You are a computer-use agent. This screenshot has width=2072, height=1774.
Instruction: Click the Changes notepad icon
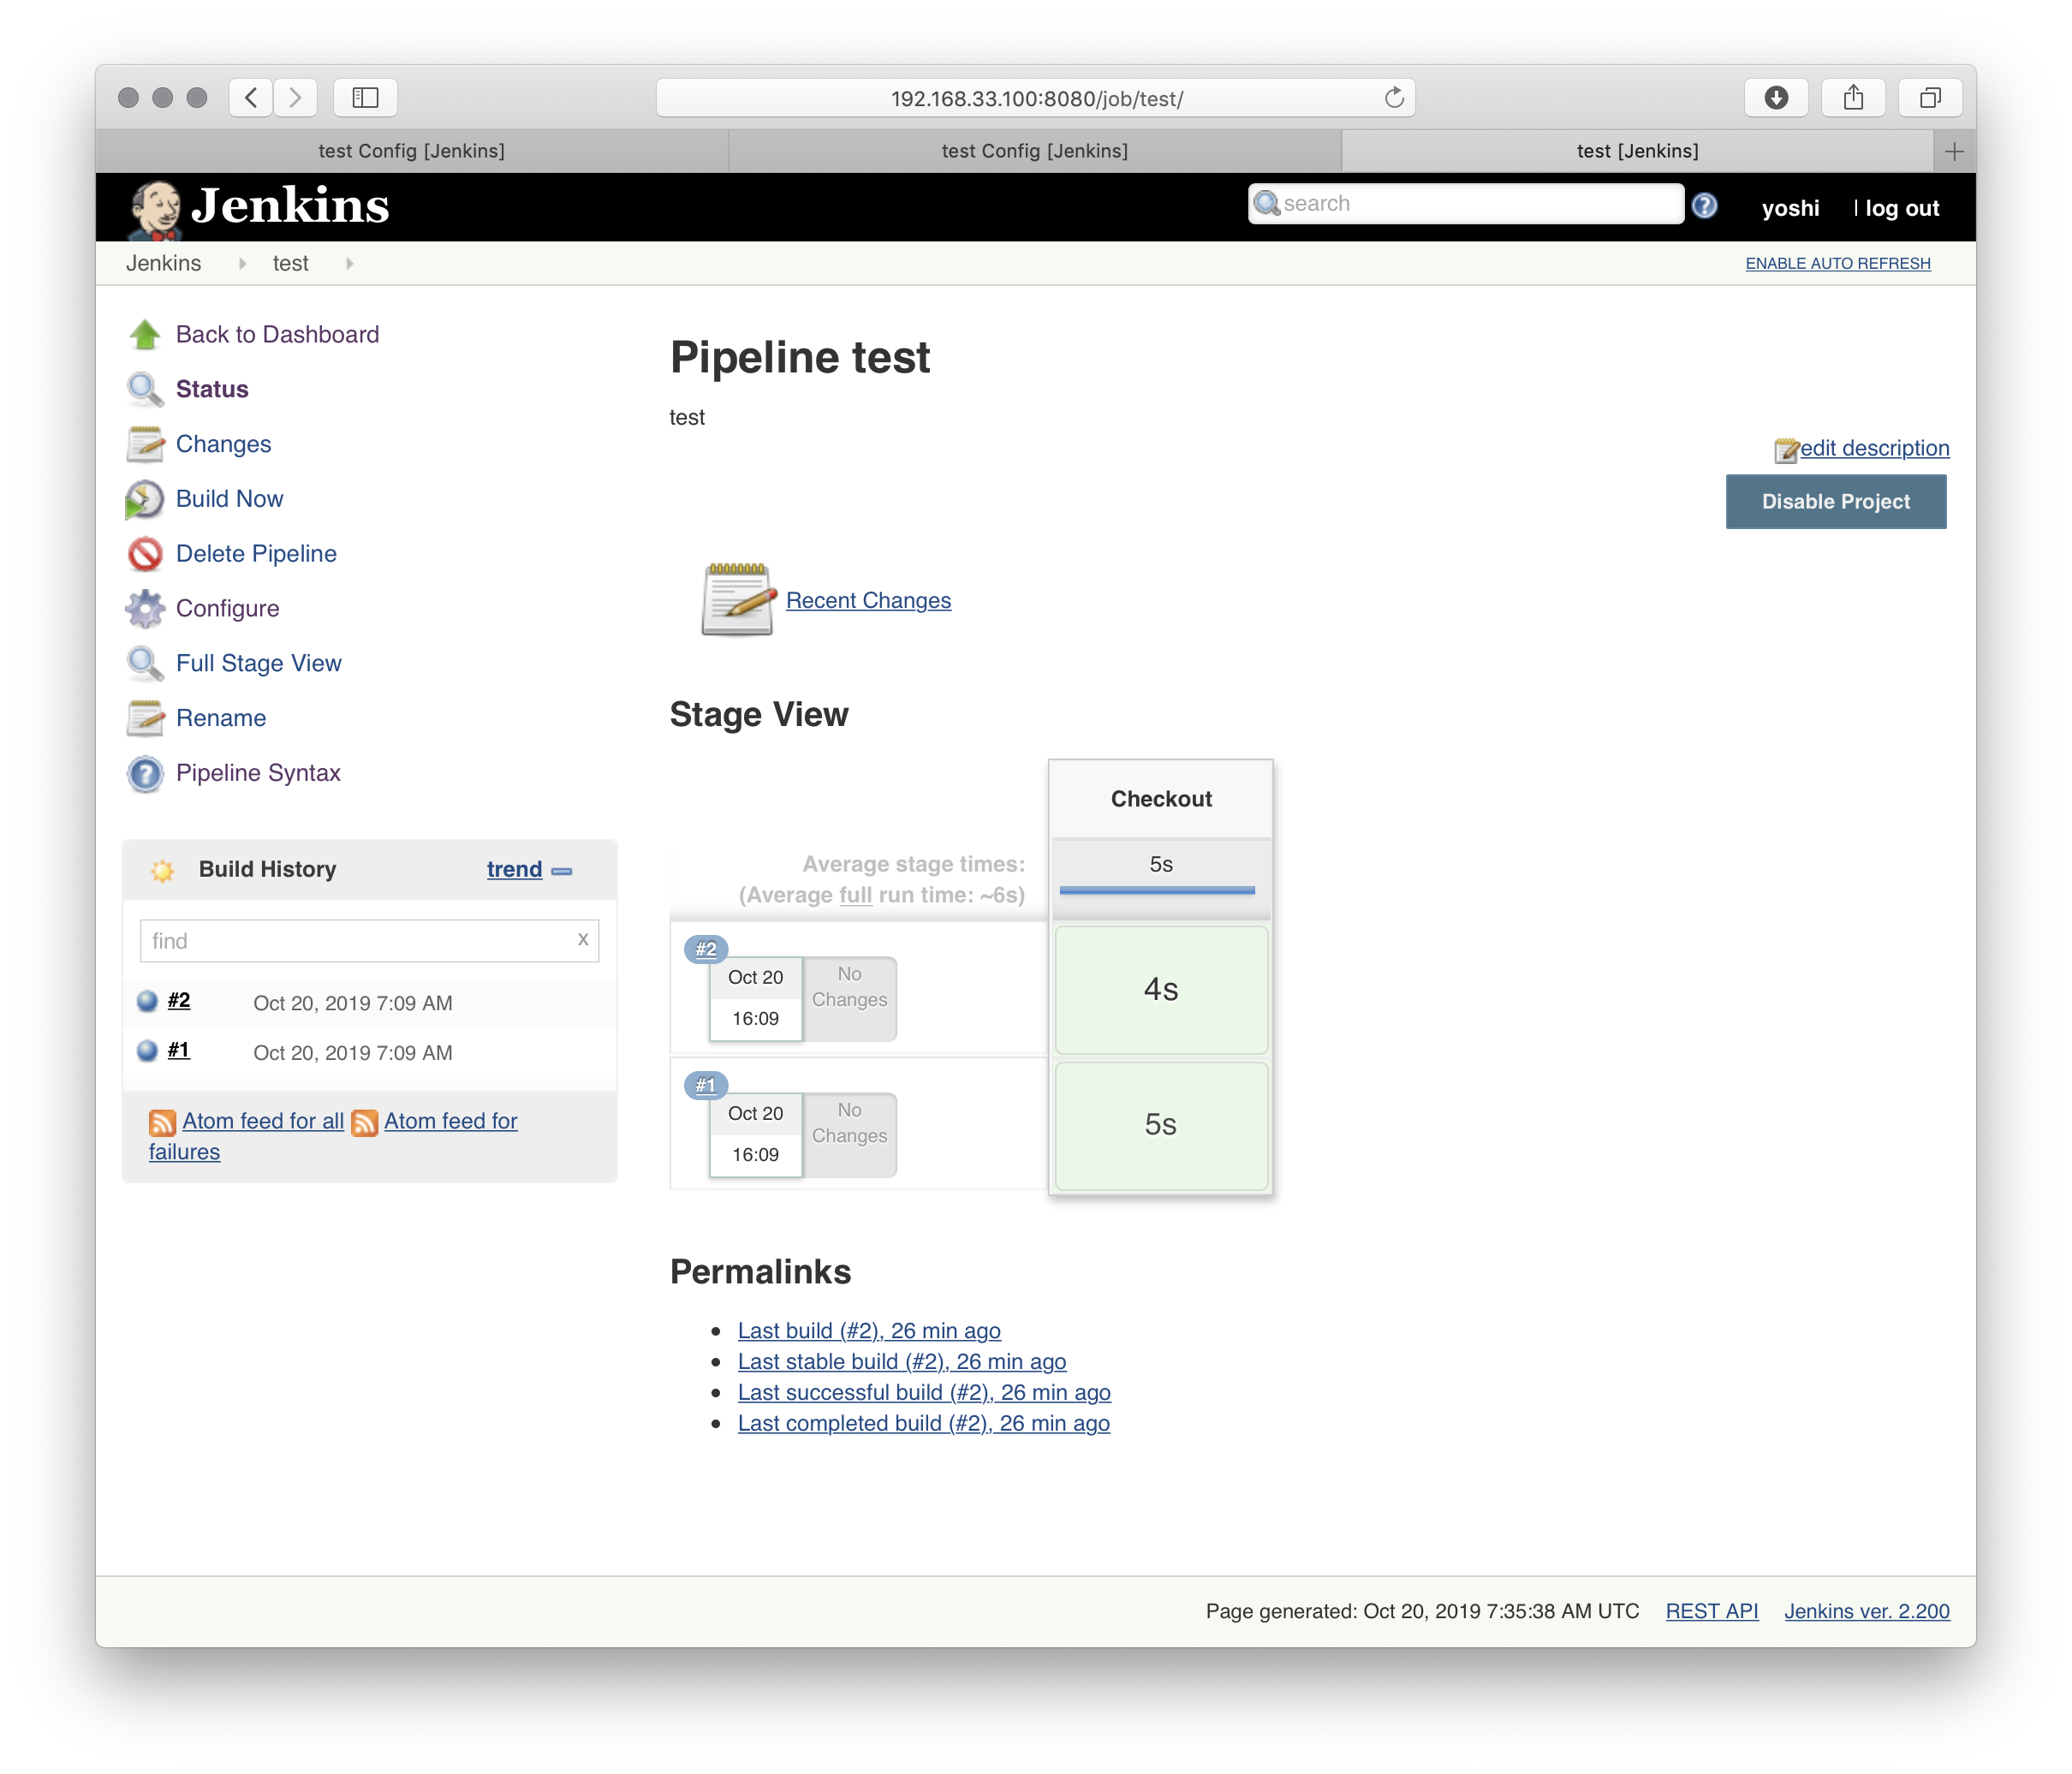pos(145,444)
